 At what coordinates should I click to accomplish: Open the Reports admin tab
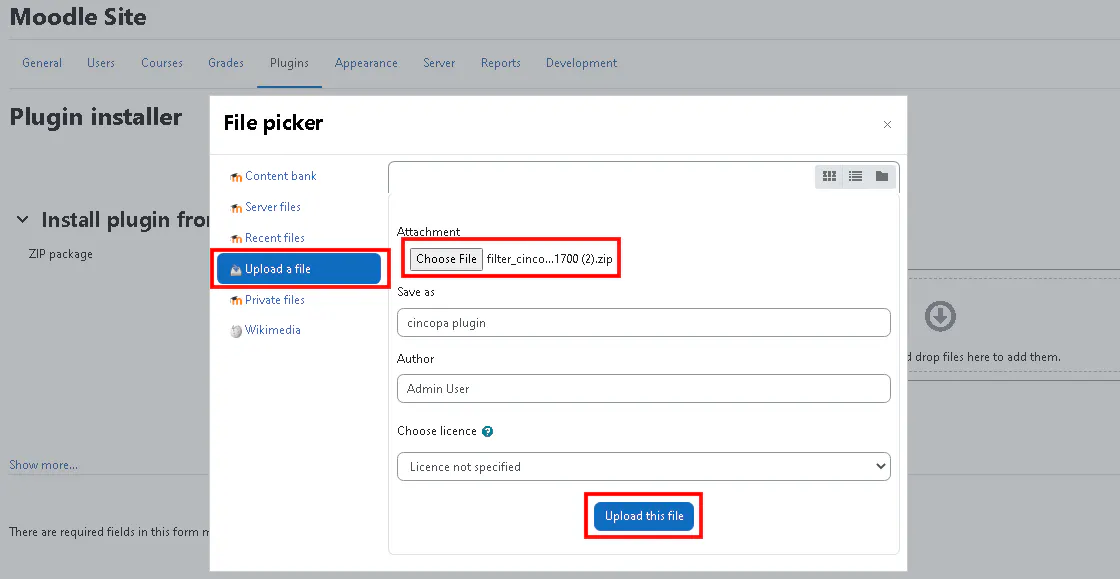pyautogui.click(x=501, y=63)
